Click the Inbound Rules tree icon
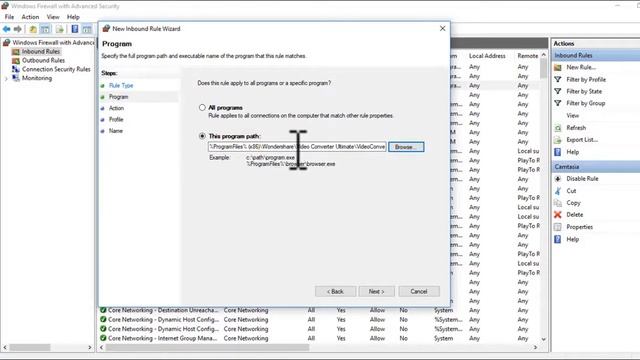Viewport: 640px width, 360px height. [16, 51]
